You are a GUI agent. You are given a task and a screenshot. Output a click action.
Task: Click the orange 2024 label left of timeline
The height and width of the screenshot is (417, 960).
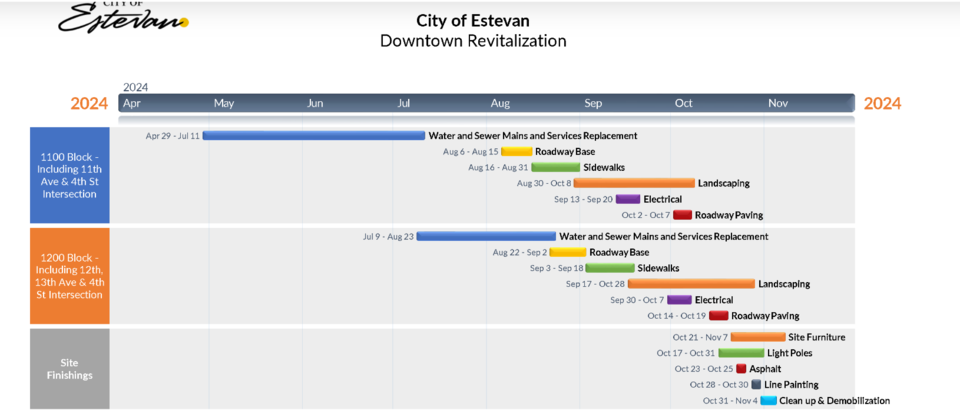89,103
